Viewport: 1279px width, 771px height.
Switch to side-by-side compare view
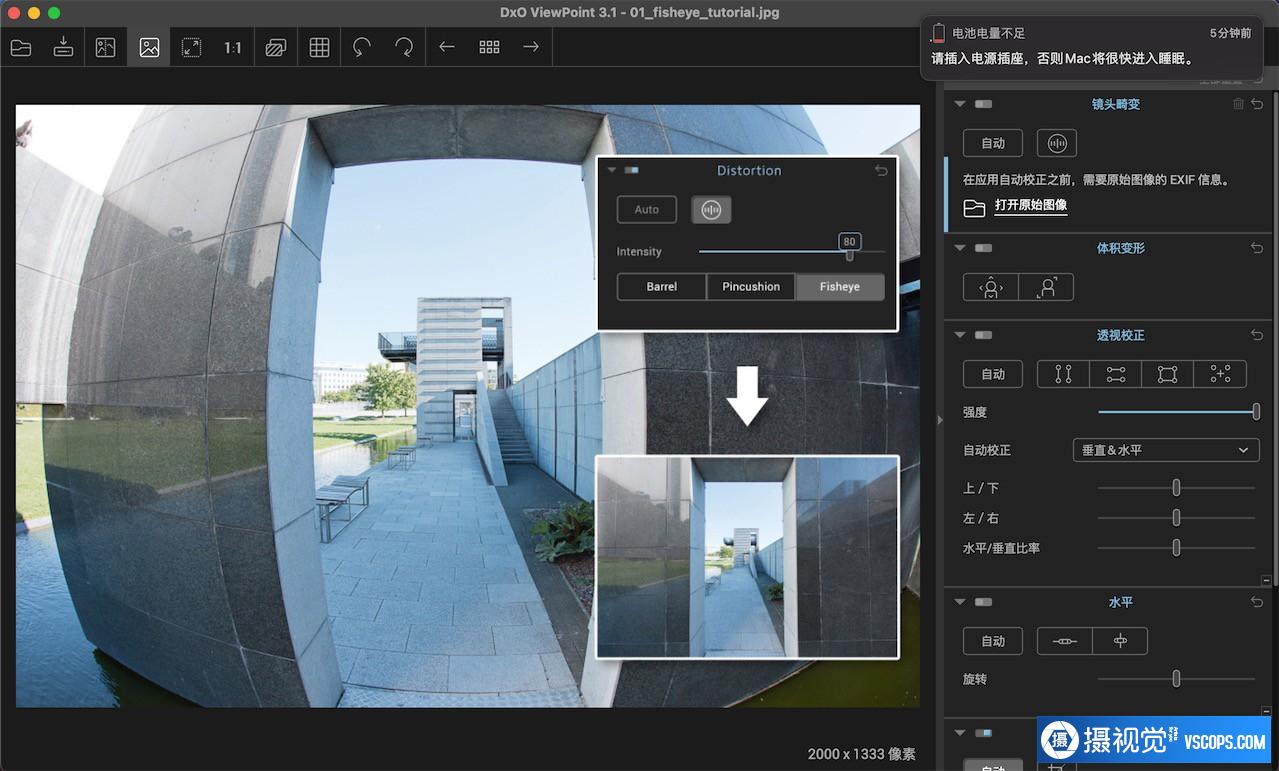point(106,47)
